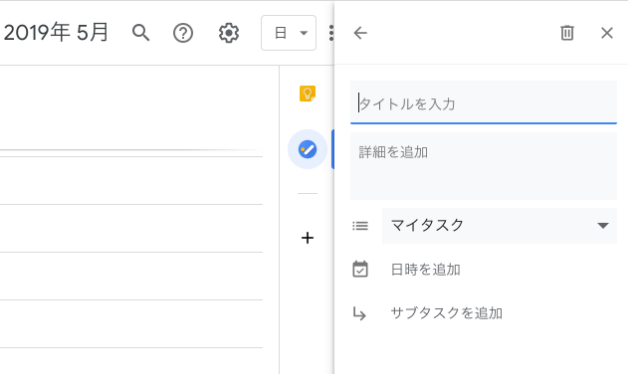Open the help question mark icon
The height and width of the screenshot is (374, 628).
click(x=183, y=33)
